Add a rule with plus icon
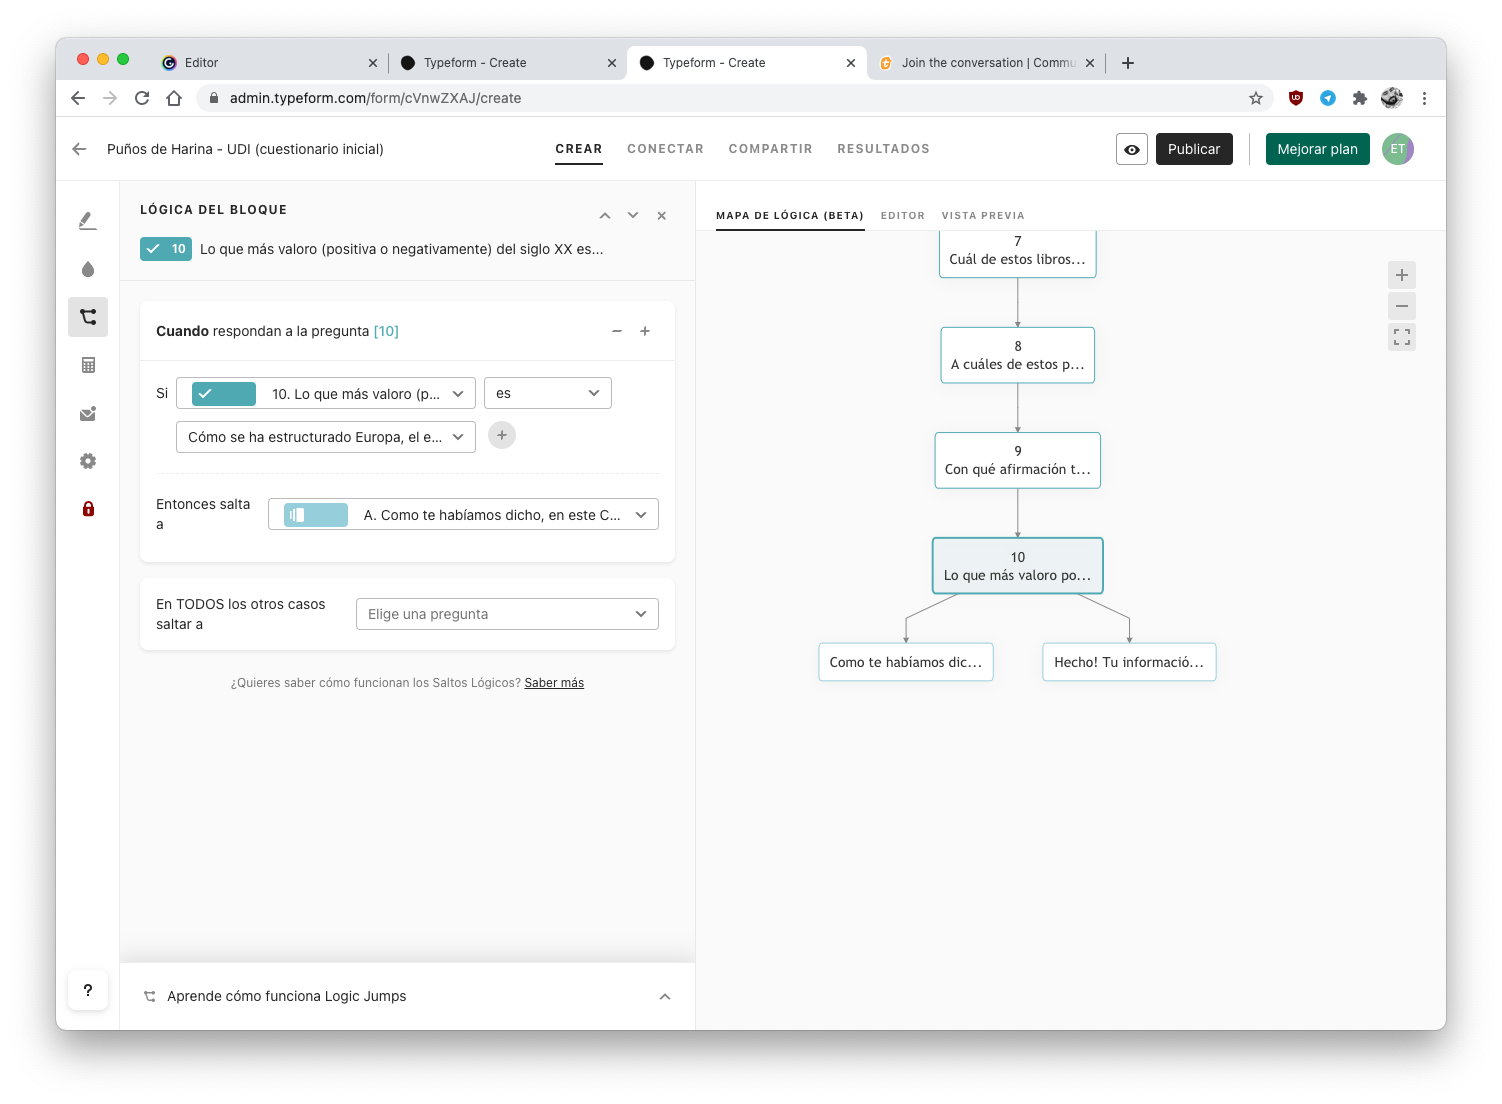The image size is (1502, 1104). (x=645, y=331)
